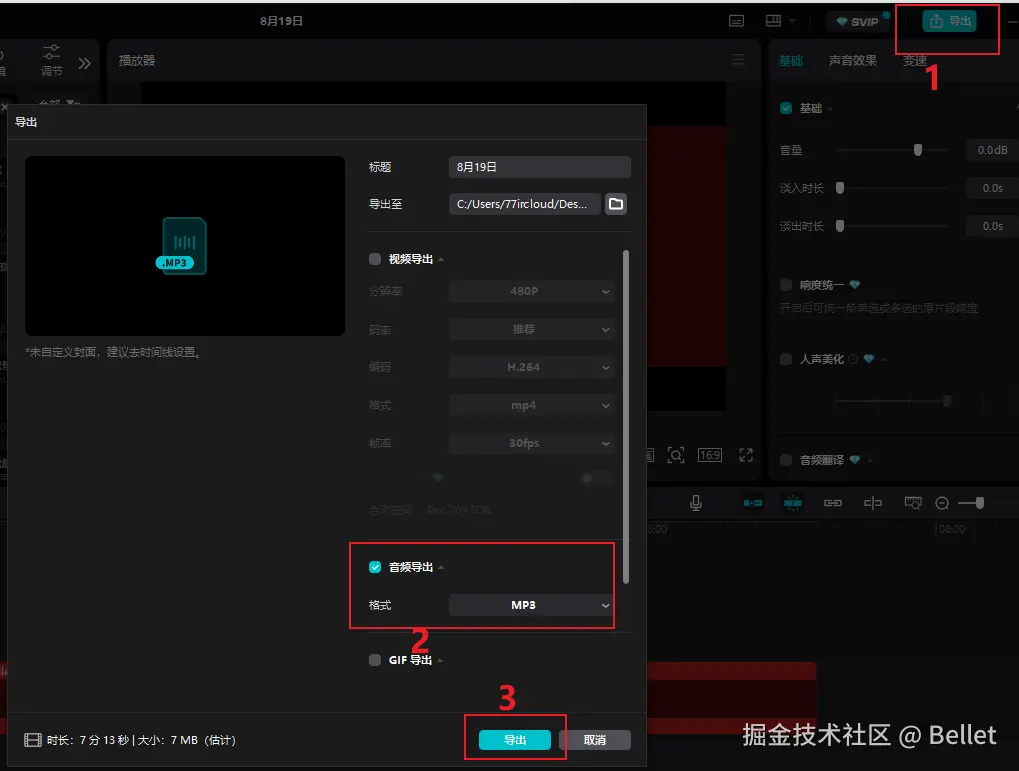
Task: Open the layout dropdown arrow in top bar
Action: click(x=792, y=21)
